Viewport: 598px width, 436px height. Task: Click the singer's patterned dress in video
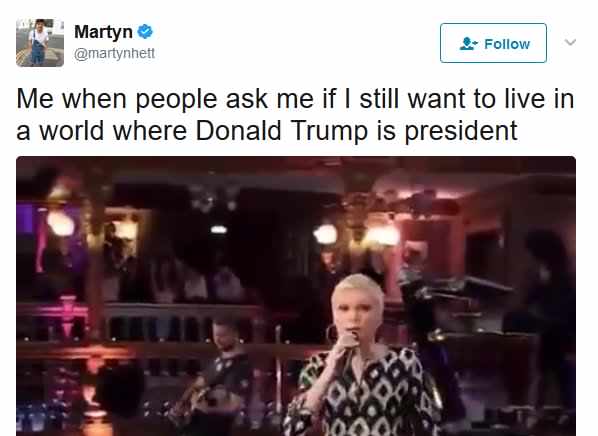(366, 395)
